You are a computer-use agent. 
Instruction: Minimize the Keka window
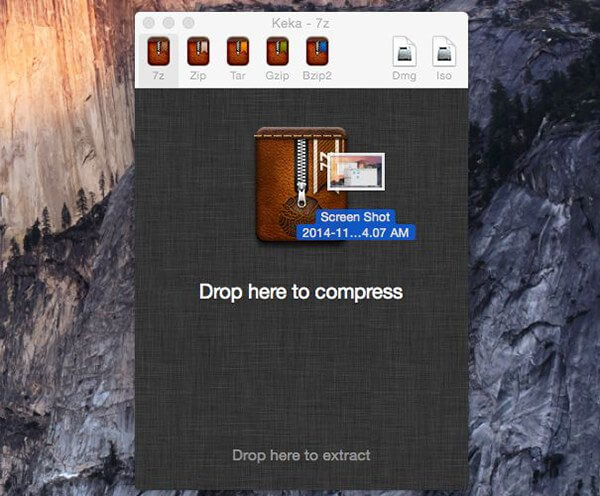(168, 22)
